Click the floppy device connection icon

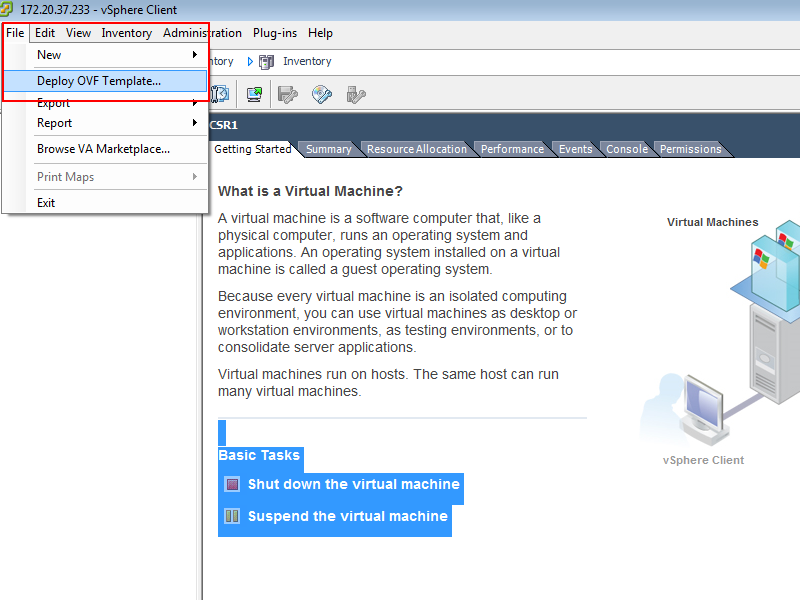pos(287,94)
